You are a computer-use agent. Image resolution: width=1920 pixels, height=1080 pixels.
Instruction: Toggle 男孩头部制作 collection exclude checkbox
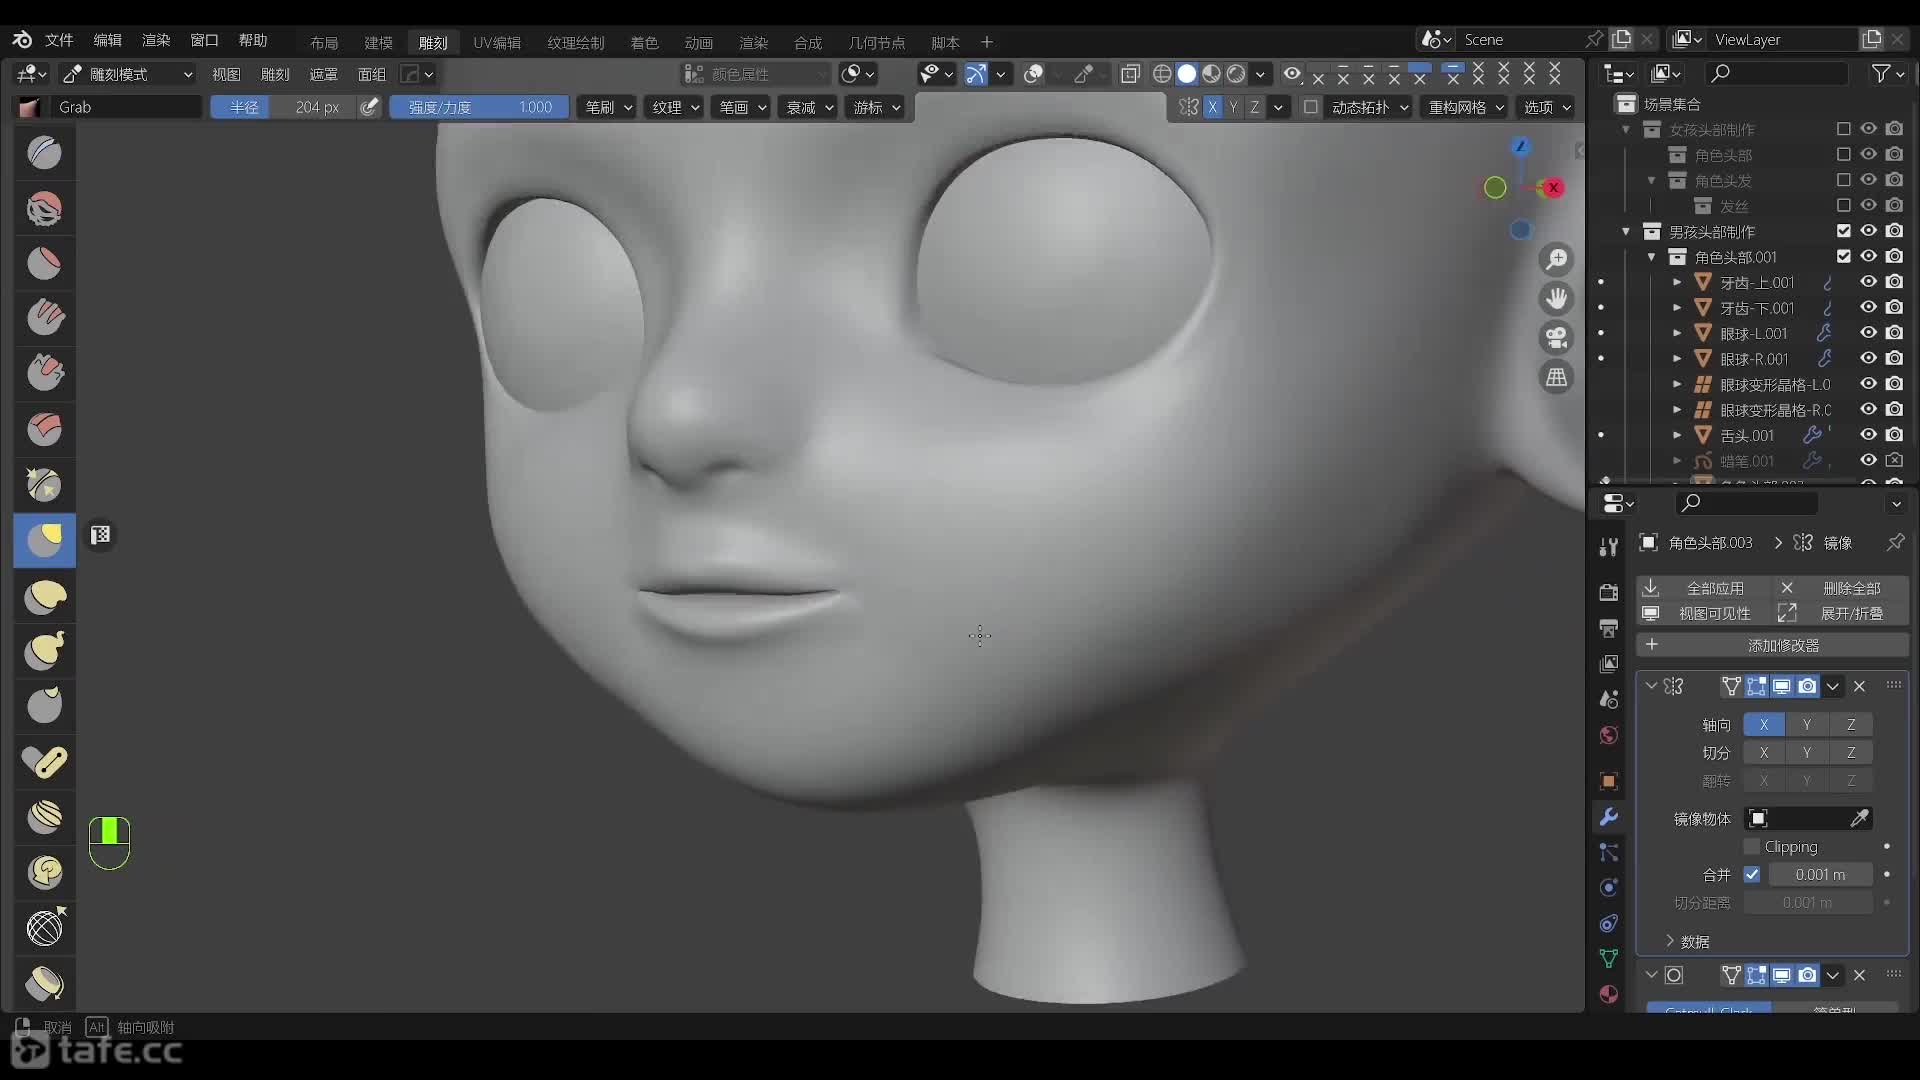(1843, 231)
